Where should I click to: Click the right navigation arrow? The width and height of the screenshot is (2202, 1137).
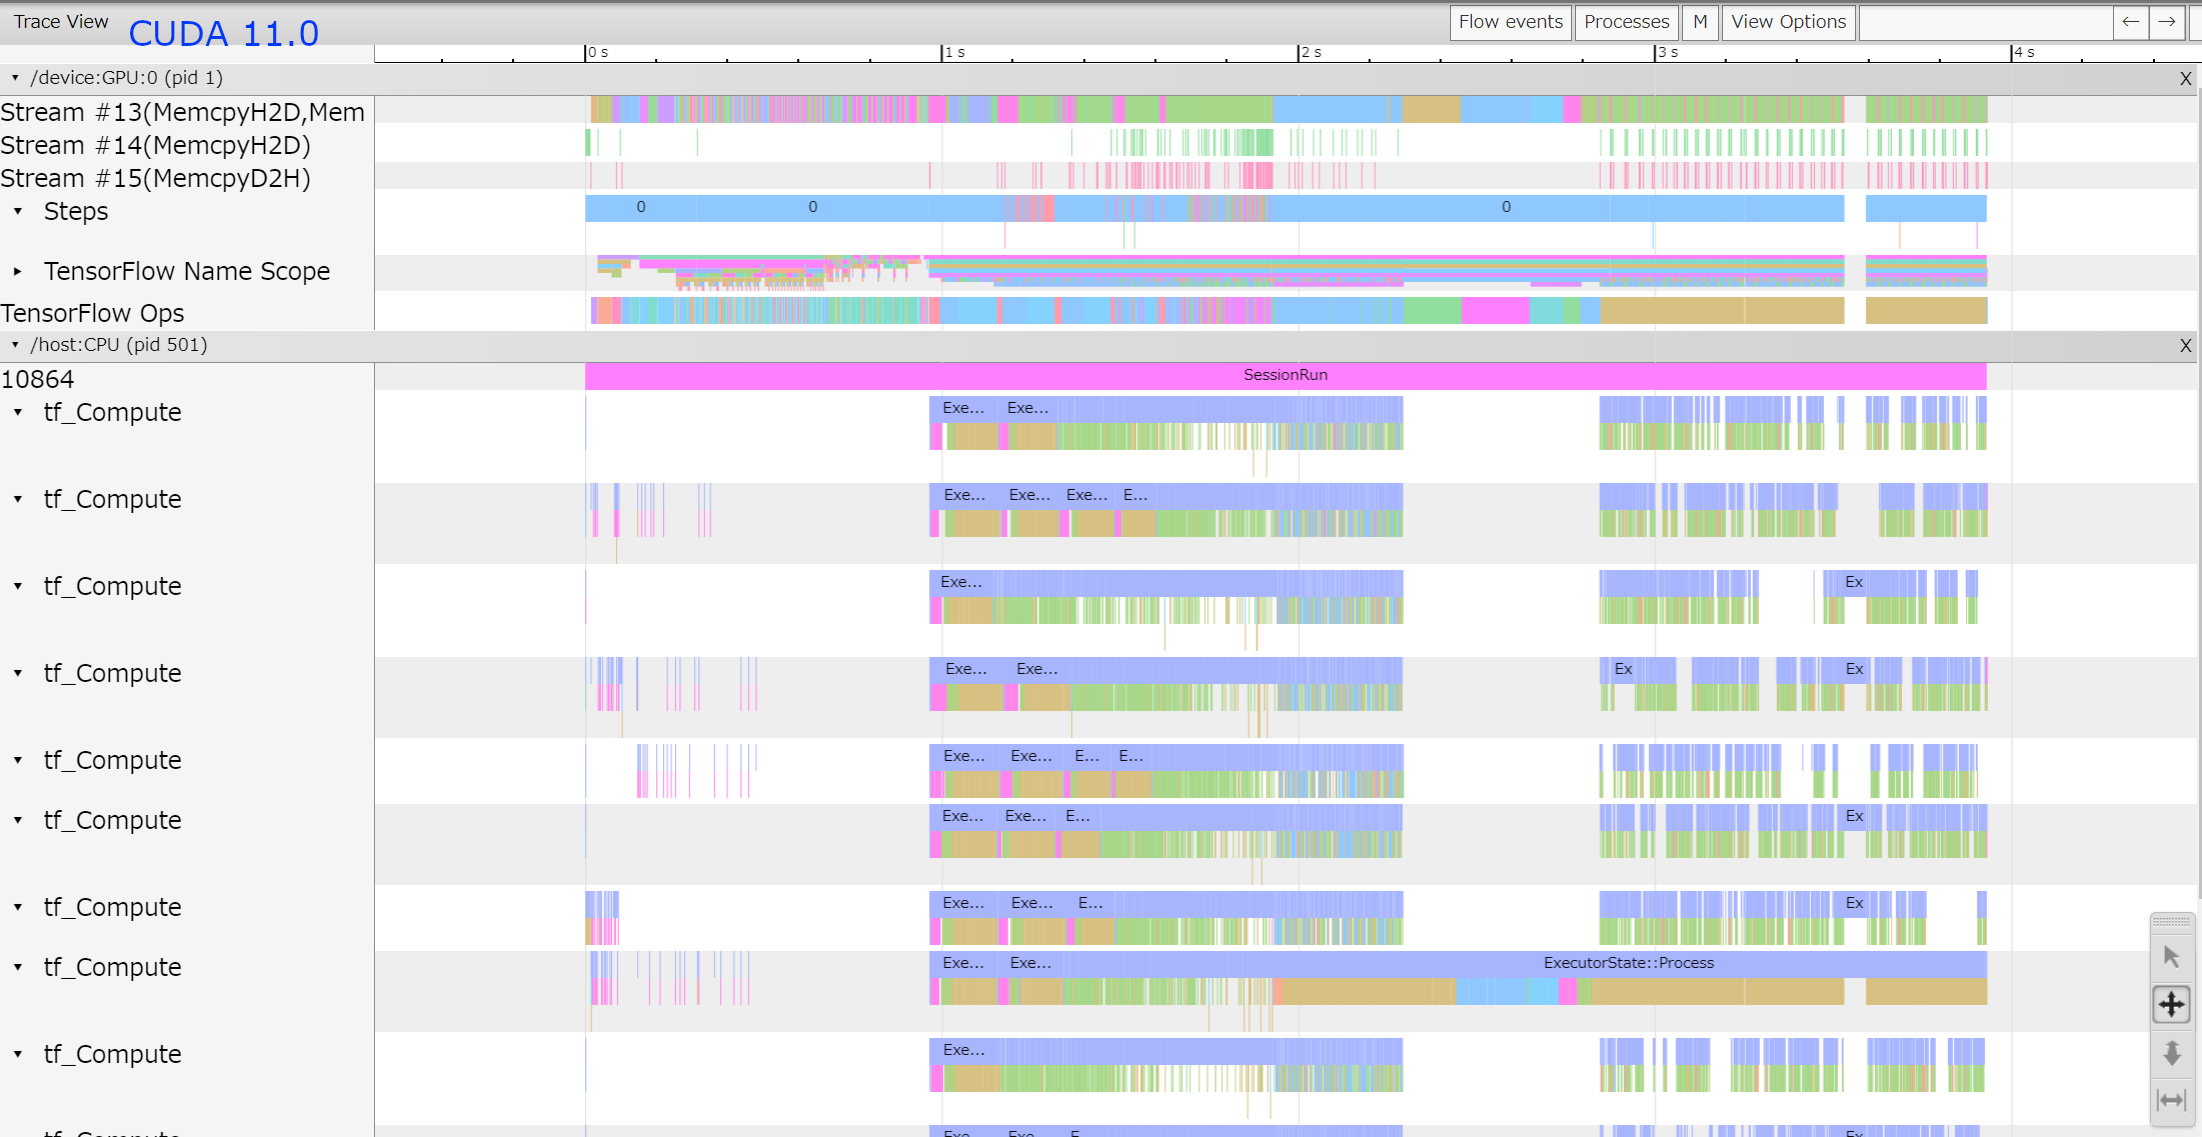coord(2167,22)
